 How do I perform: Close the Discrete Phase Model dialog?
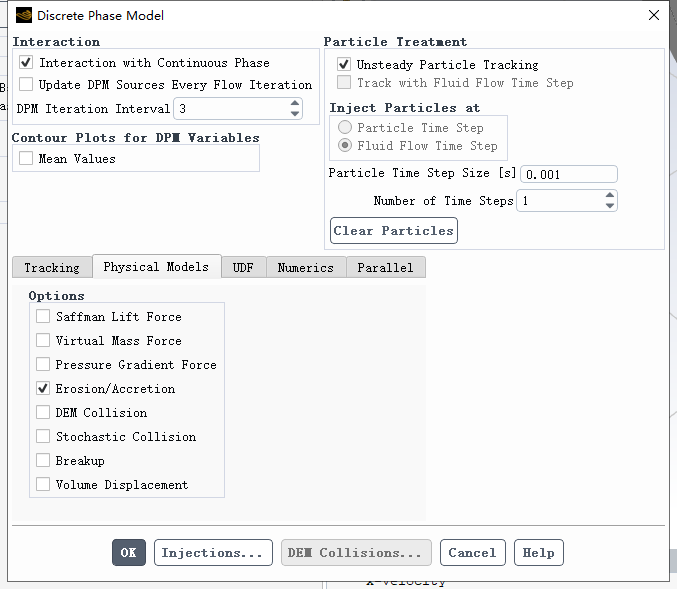tap(654, 15)
